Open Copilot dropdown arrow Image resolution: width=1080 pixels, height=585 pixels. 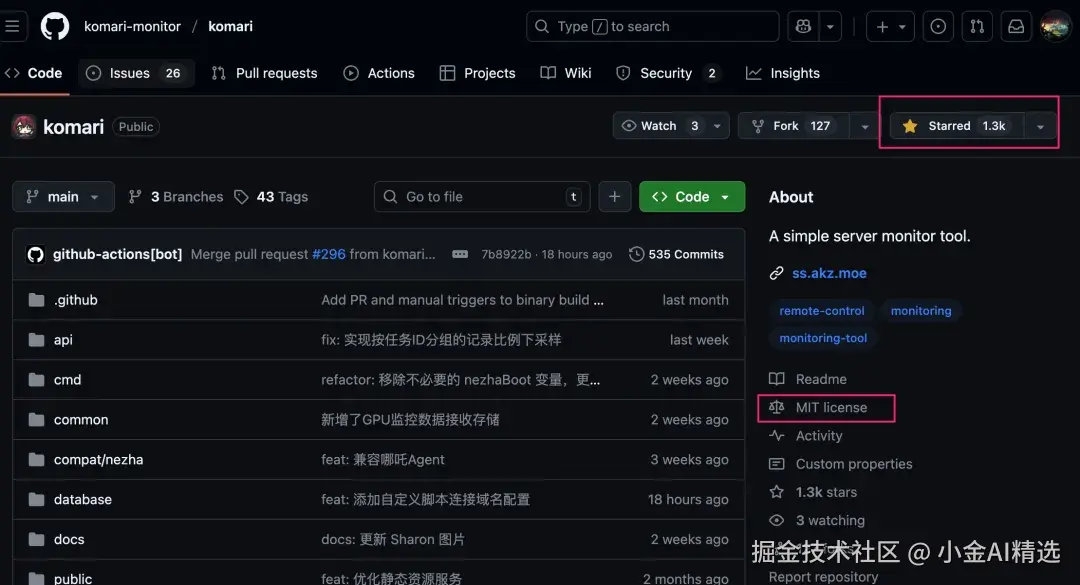(830, 27)
